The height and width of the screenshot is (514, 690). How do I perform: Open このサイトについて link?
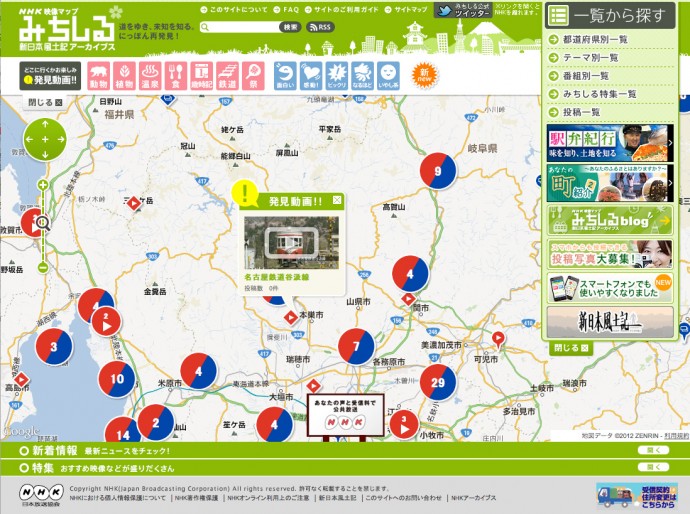pos(234,9)
